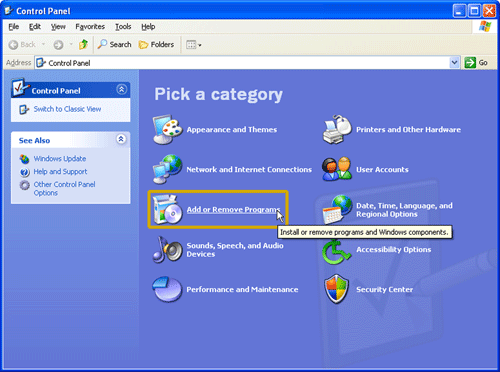Click the Help and Support question icon

coord(25,172)
